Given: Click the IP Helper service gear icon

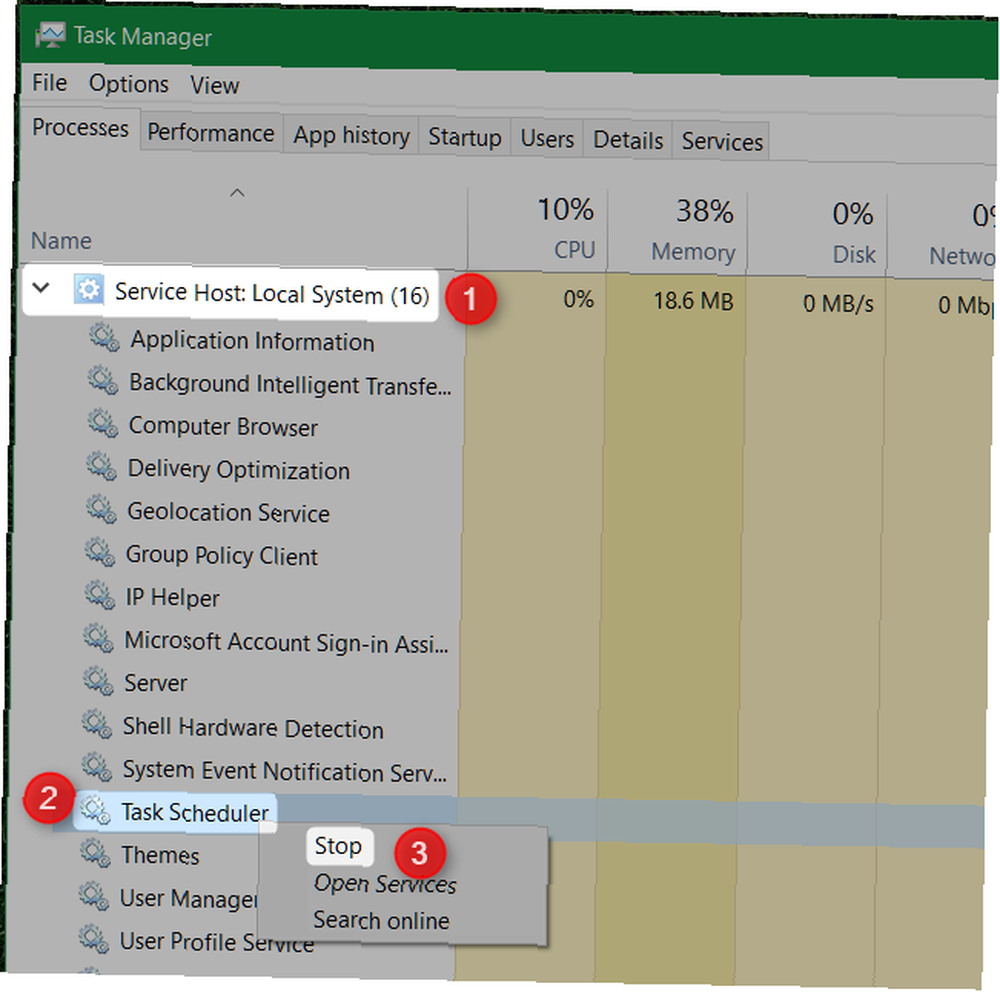Looking at the screenshot, I should pyautogui.click(x=100, y=595).
